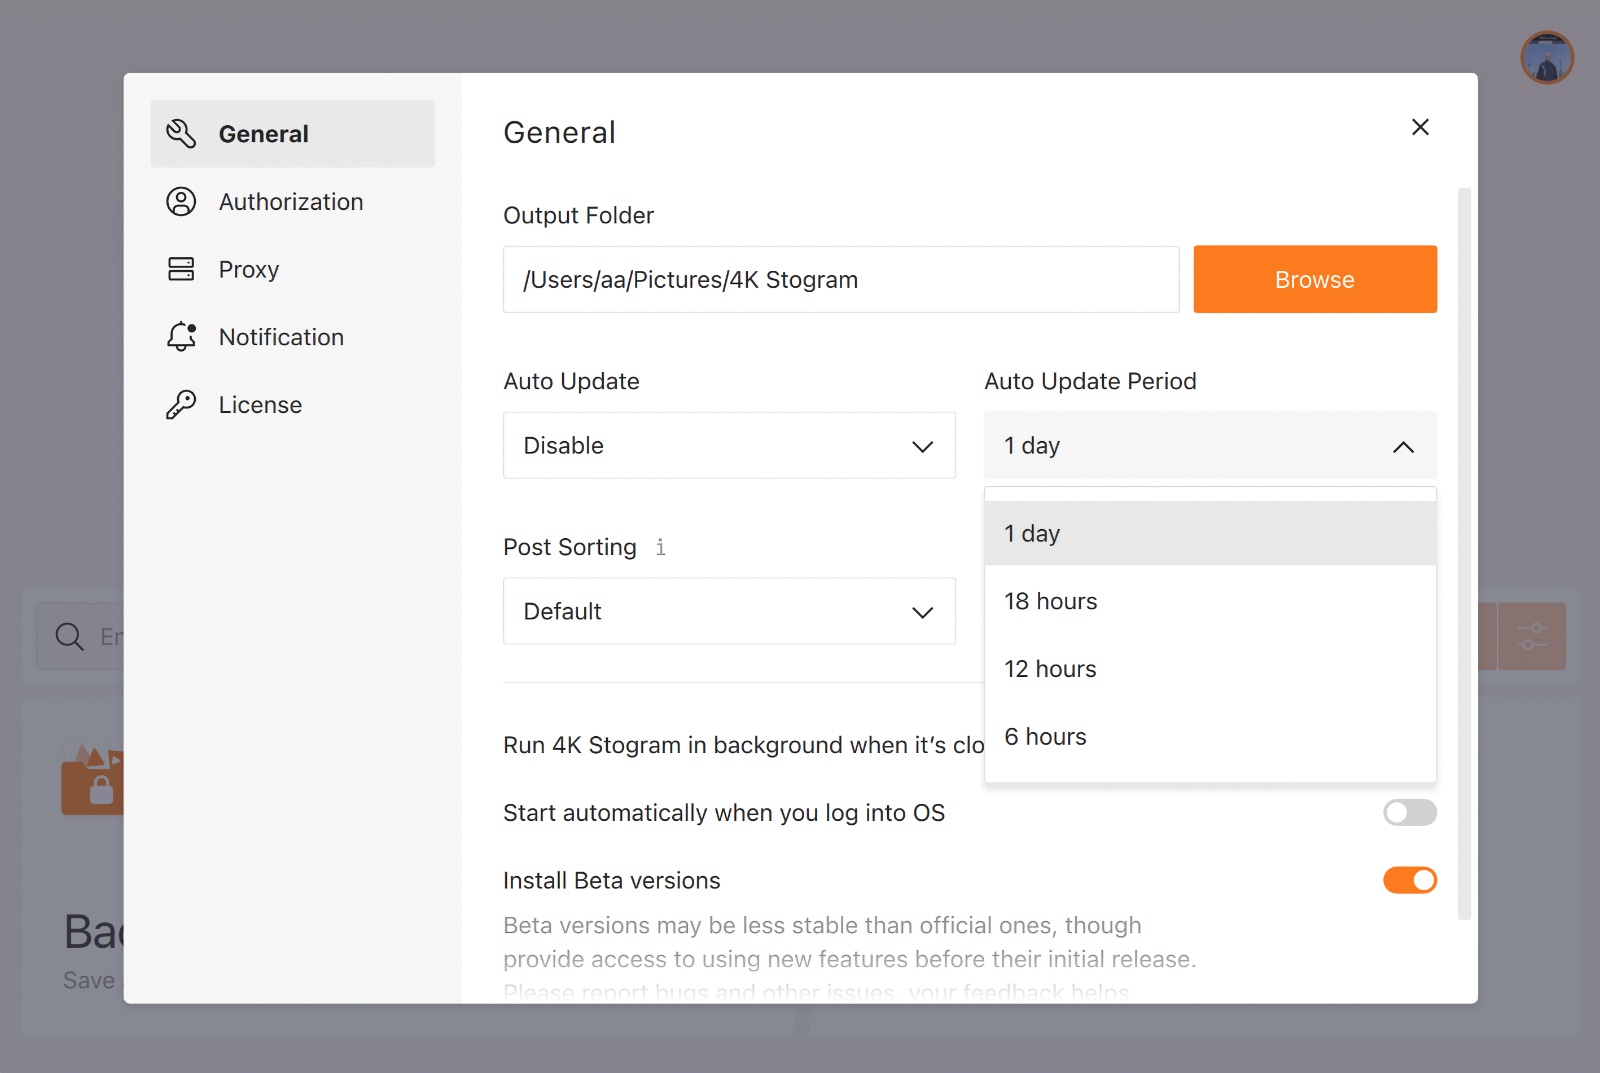The width and height of the screenshot is (1600, 1073).
Task: Click the License key icon
Action: click(x=181, y=405)
